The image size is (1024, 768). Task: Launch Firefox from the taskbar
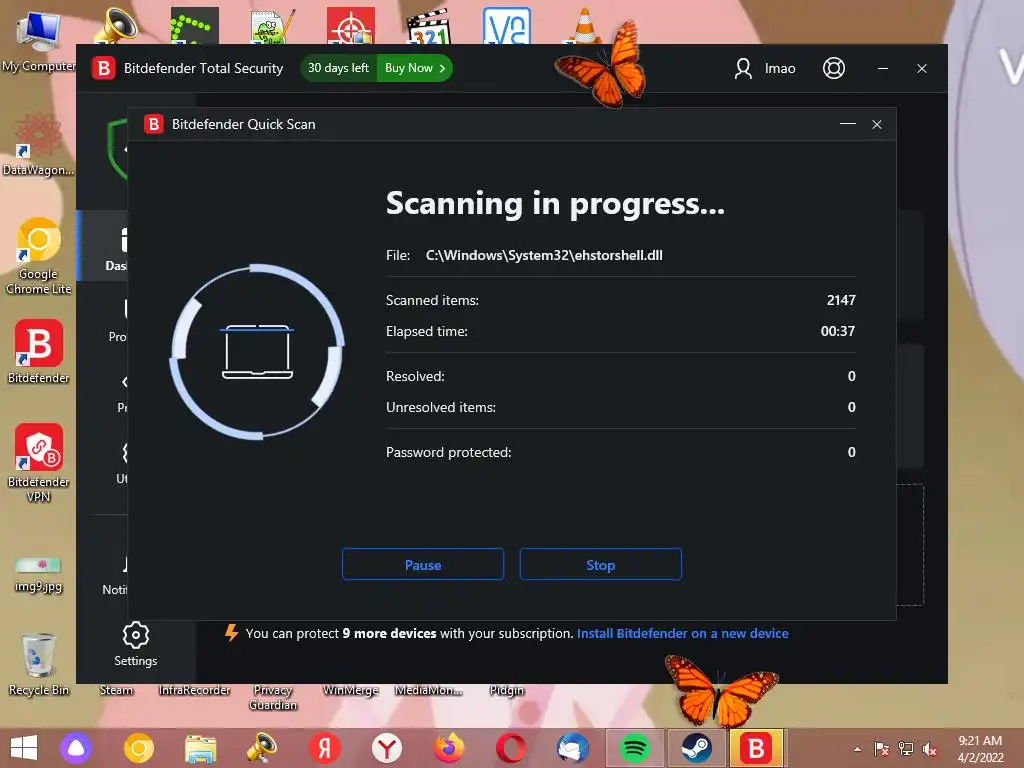(x=449, y=748)
